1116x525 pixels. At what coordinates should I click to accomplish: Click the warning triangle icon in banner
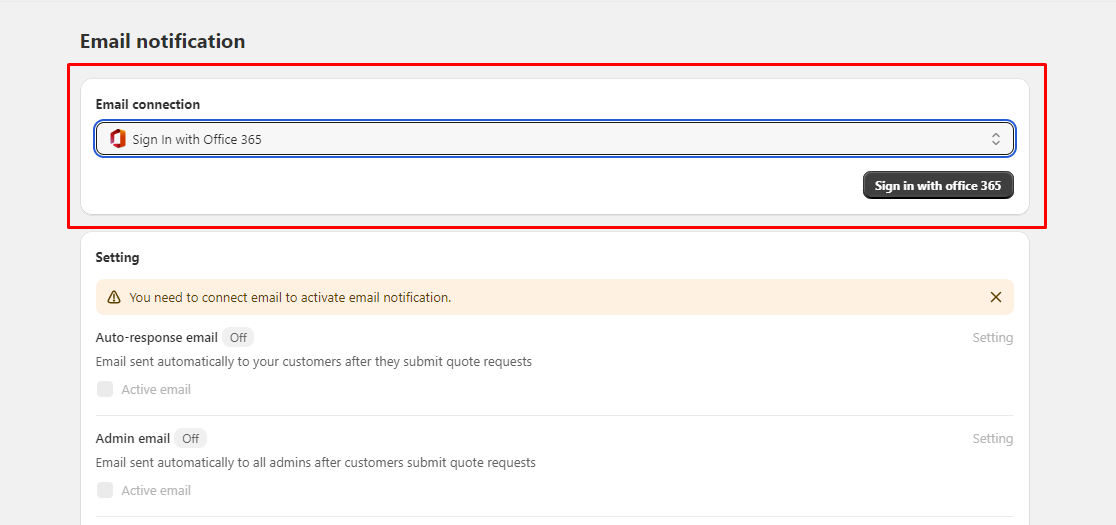tap(114, 297)
